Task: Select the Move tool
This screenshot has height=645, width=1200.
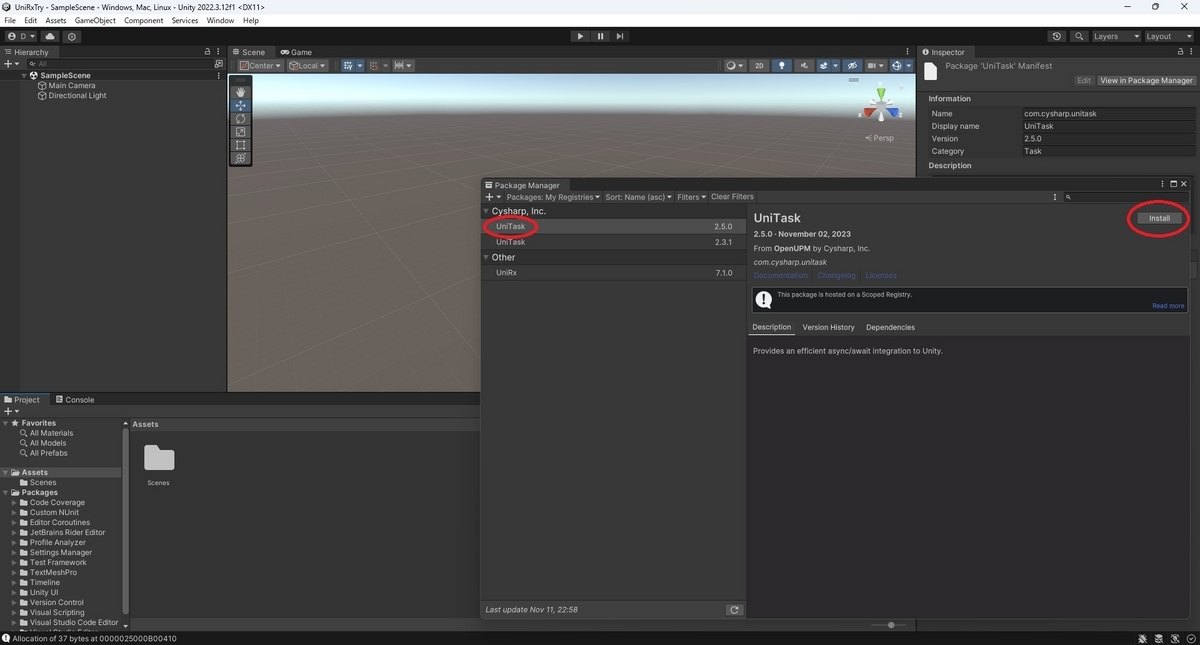Action: 240,106
